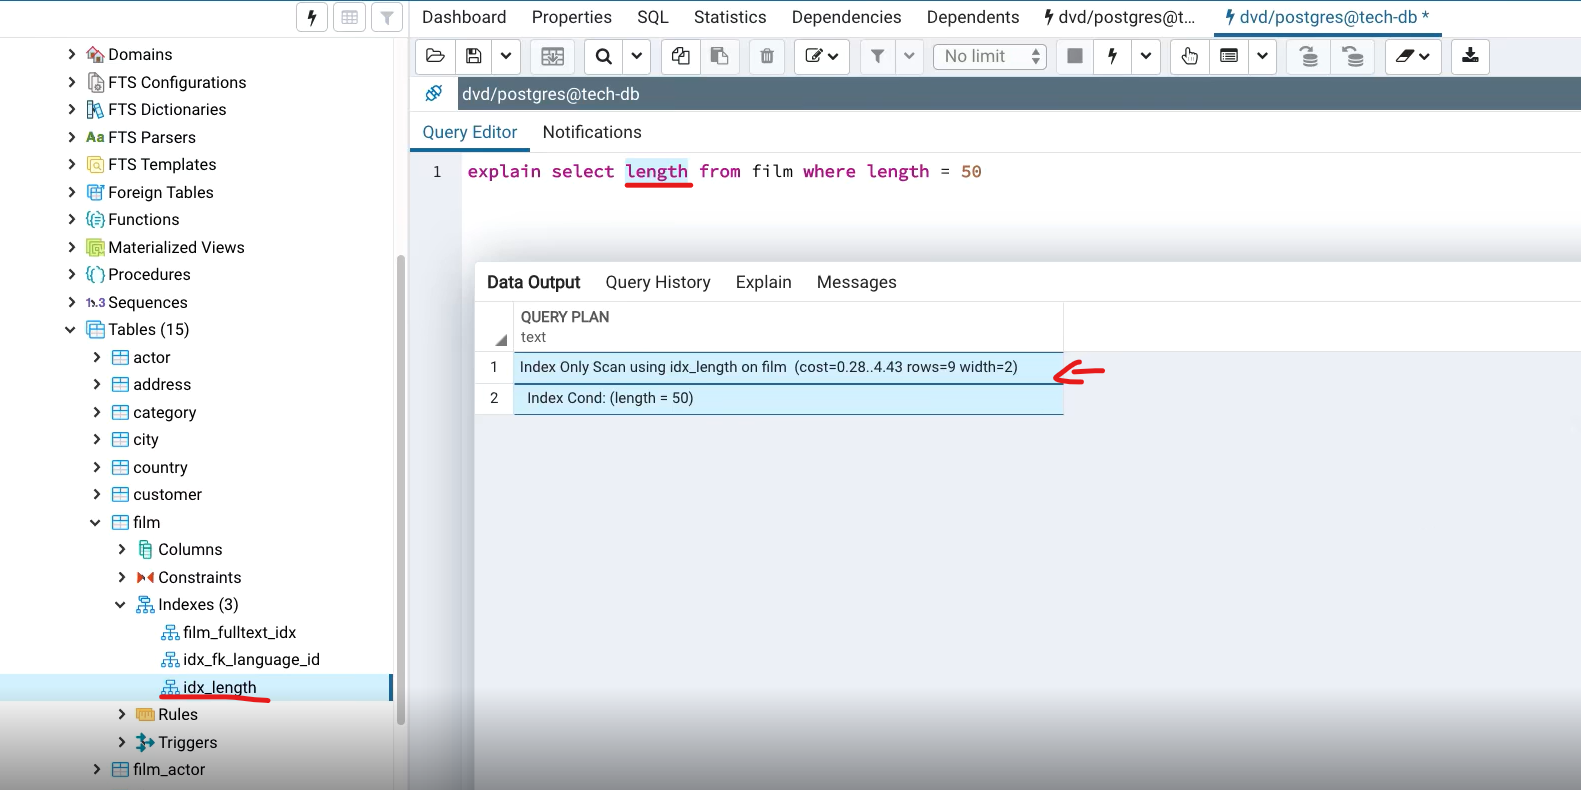The width and height of the screenshot is (1581, 790).
Task: Switch to the Statistics tab
Action: pos(730,17)
